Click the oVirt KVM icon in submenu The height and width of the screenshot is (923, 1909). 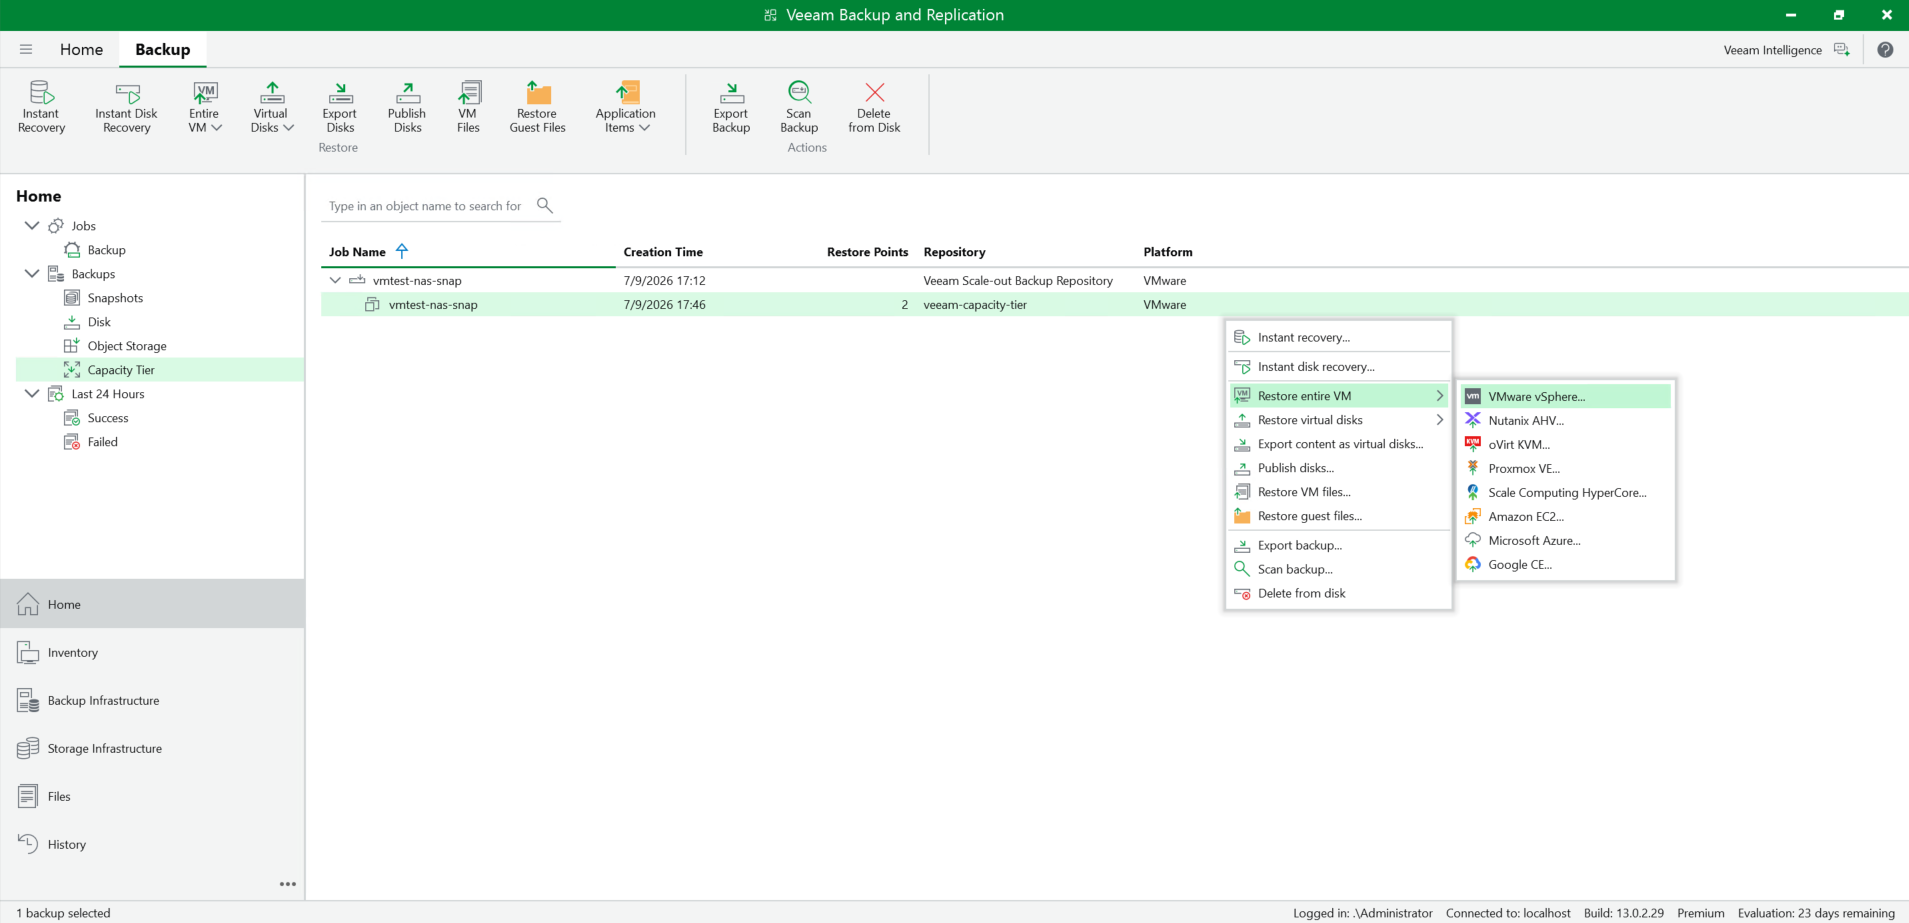1473,444
